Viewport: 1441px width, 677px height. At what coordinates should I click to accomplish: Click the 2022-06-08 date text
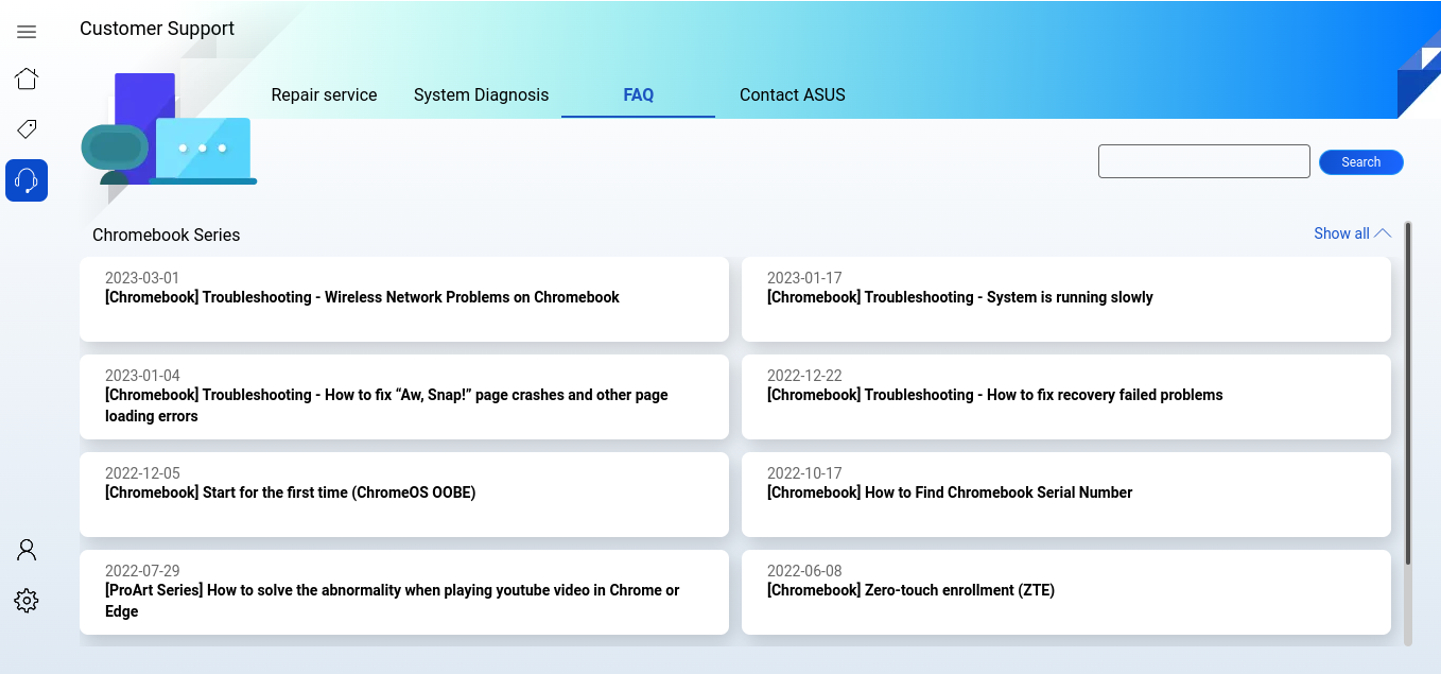[804, 571]
